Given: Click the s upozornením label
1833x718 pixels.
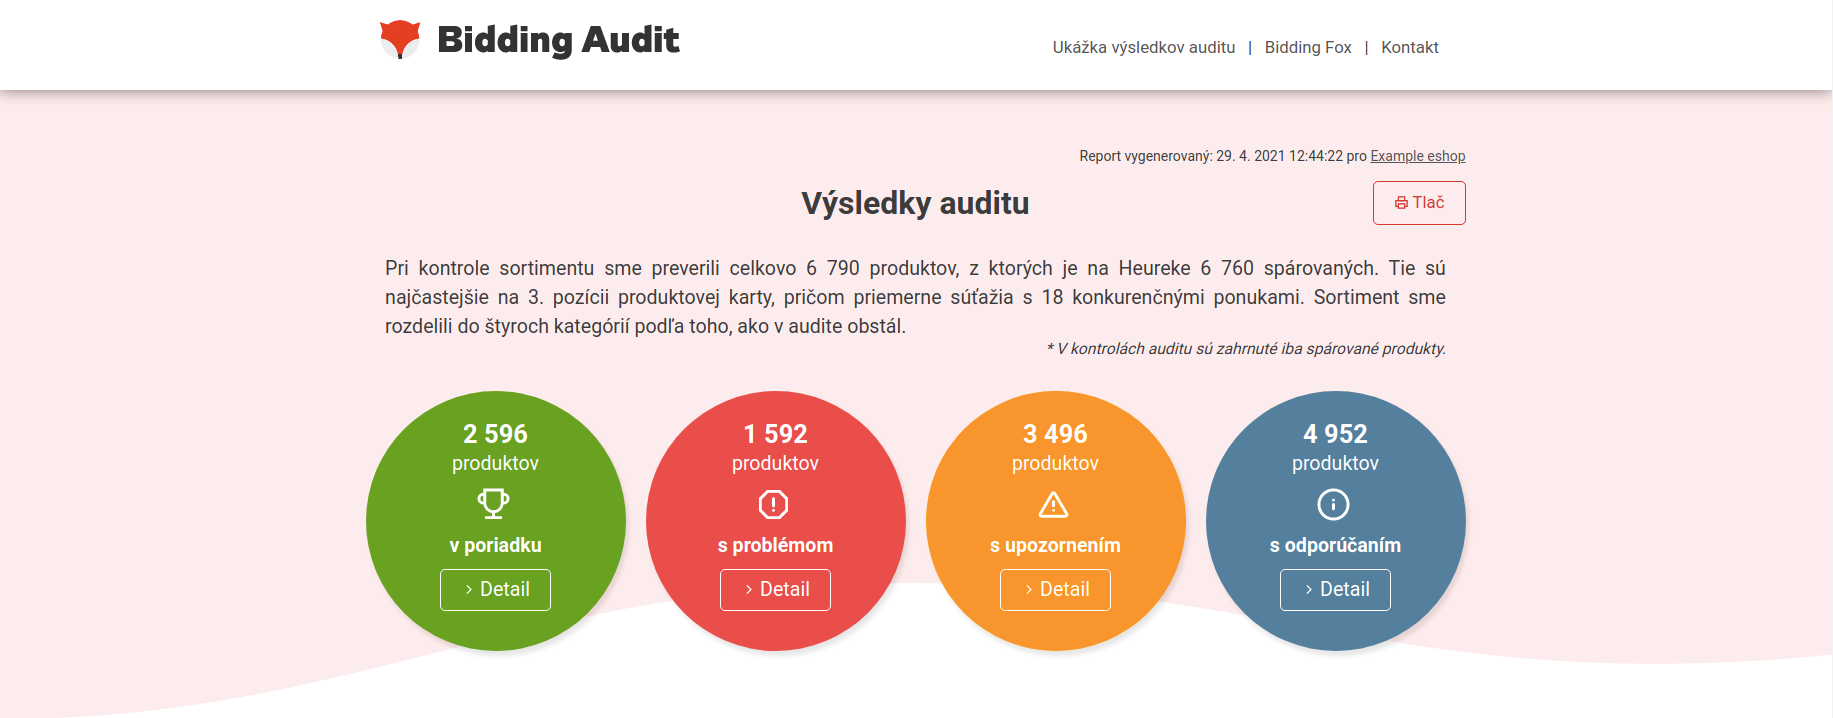Looking at the screenshot, I should pyautogui.click(x=1055, y=545).
